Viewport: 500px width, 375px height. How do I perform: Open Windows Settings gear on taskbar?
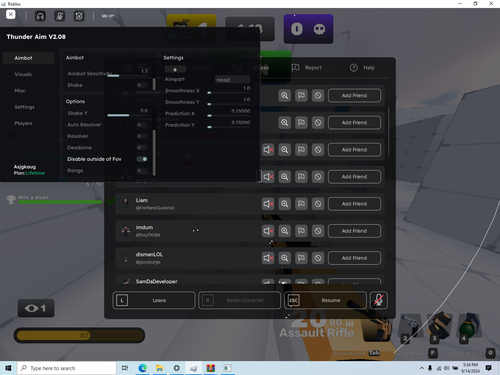[x=176, y=368]
